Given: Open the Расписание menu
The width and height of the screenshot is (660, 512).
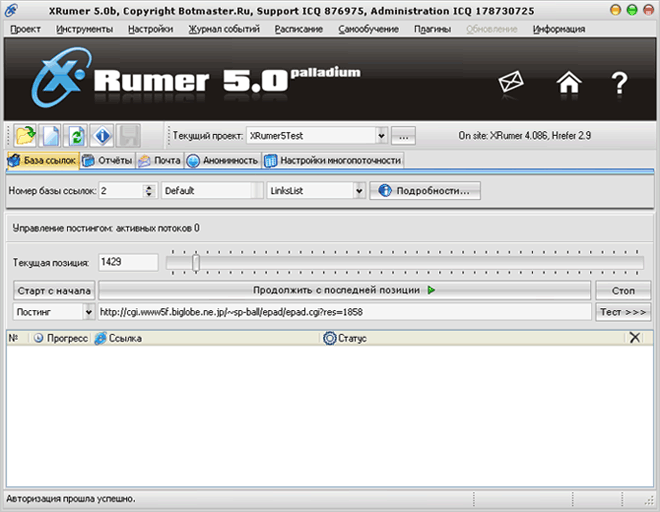Looking at the screenshot, I should [299, 29].
